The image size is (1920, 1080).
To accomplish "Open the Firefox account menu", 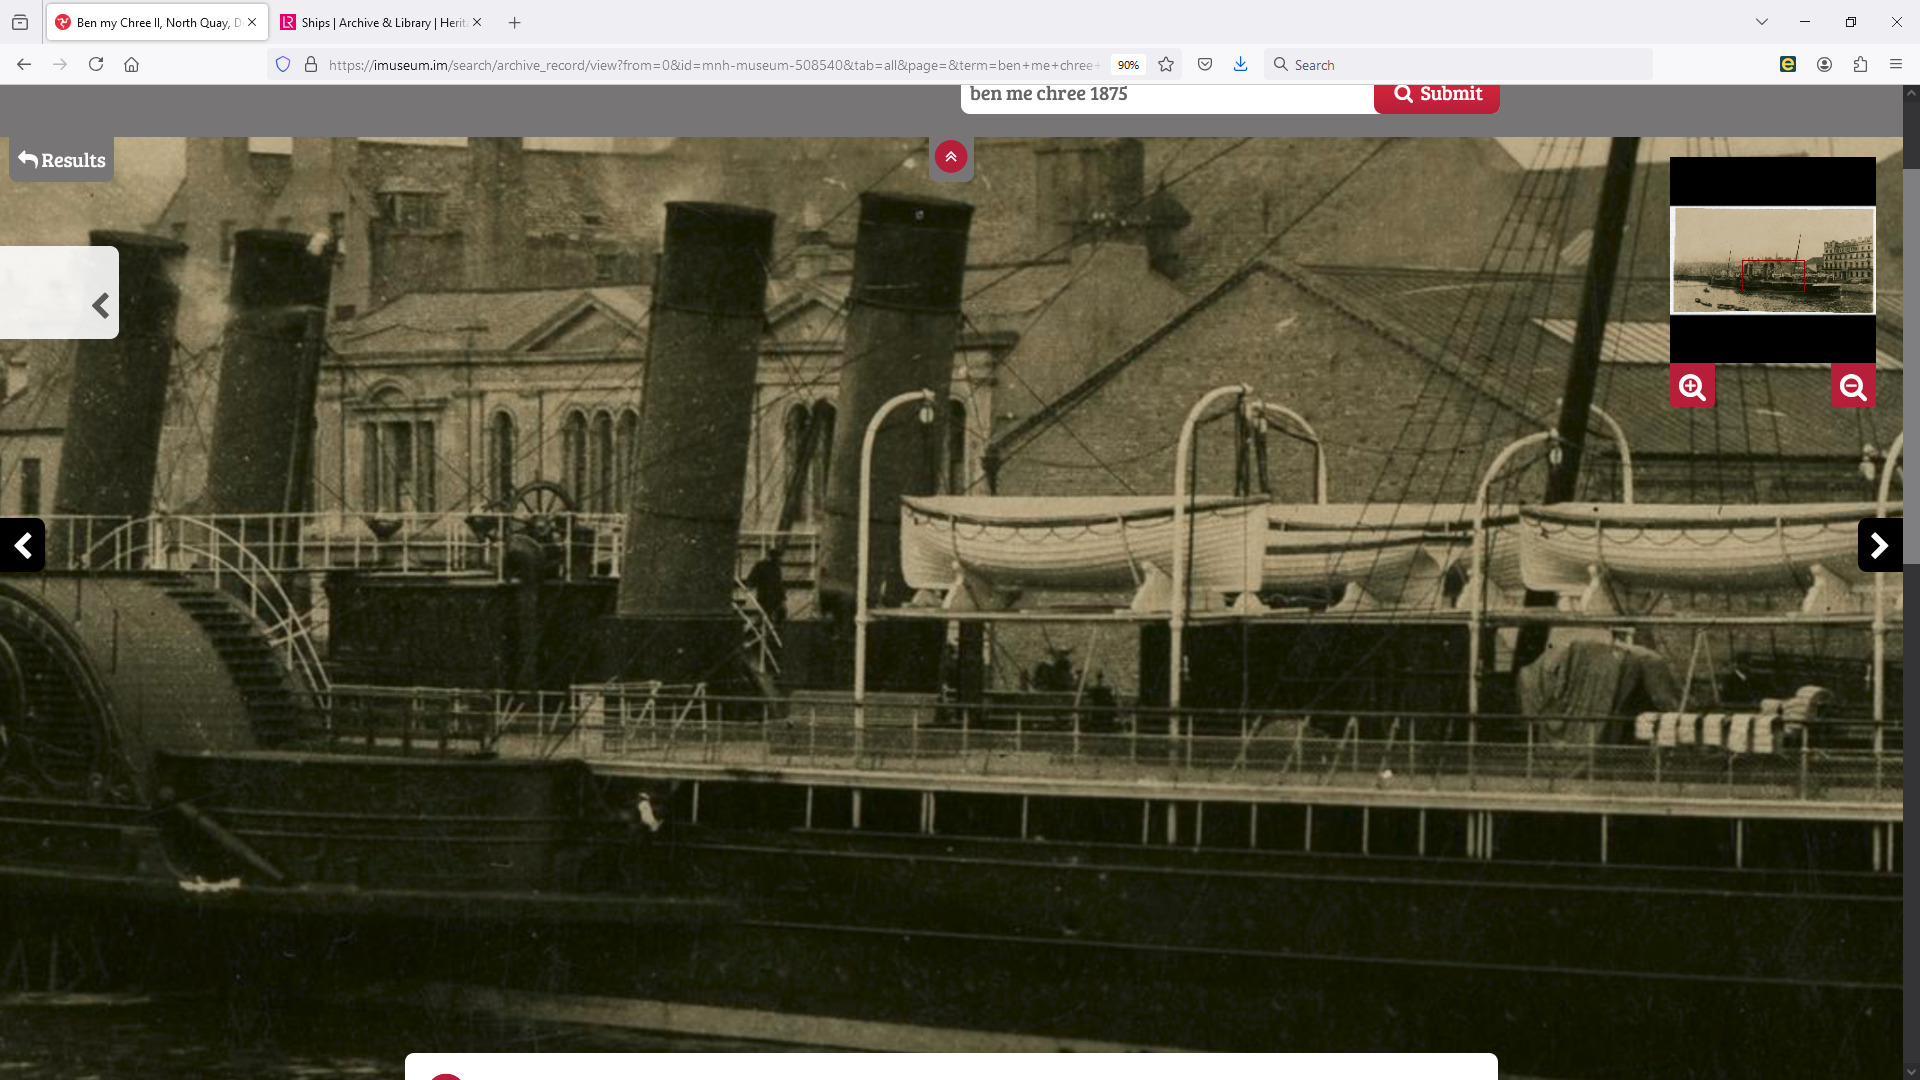I will click(x=1824, y=64).
